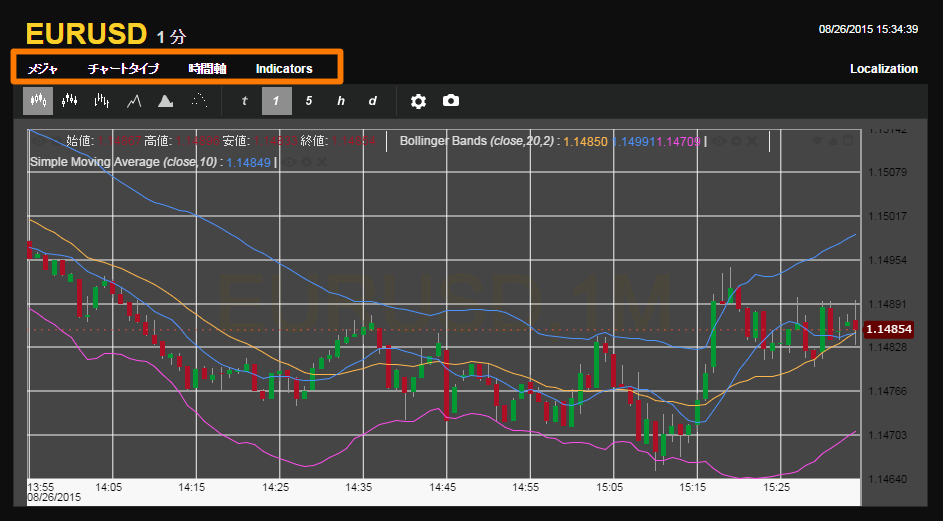943x521 pixels.
Task: Remove Bollinger Bands indicator with X
Action: tap(752, 141)
